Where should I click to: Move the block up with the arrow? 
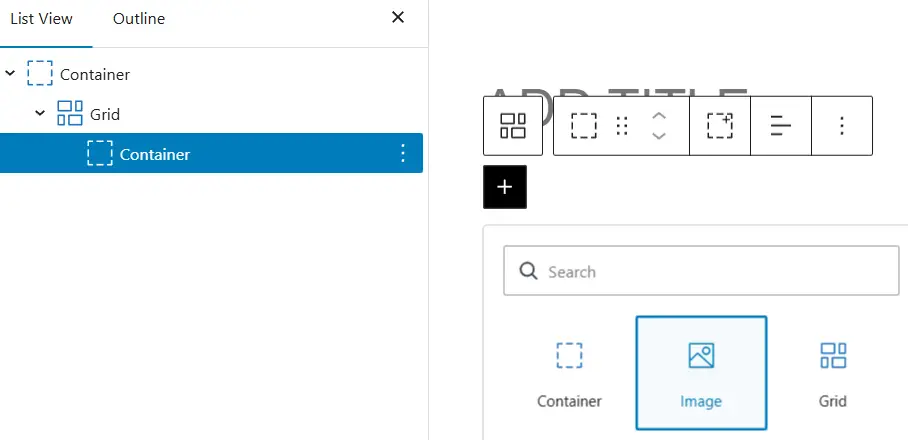659,116
